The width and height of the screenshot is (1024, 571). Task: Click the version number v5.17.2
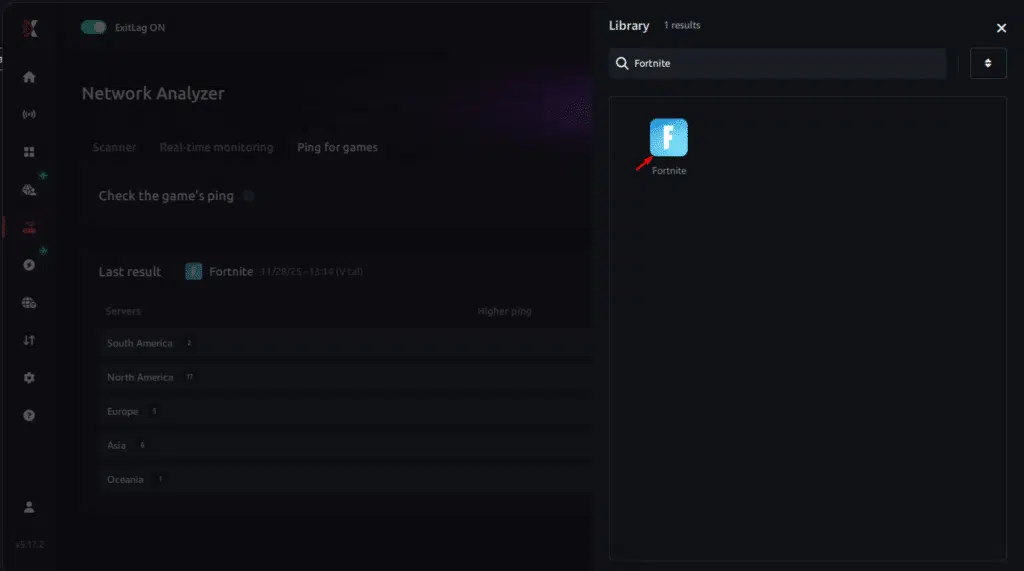coord(29,544)
